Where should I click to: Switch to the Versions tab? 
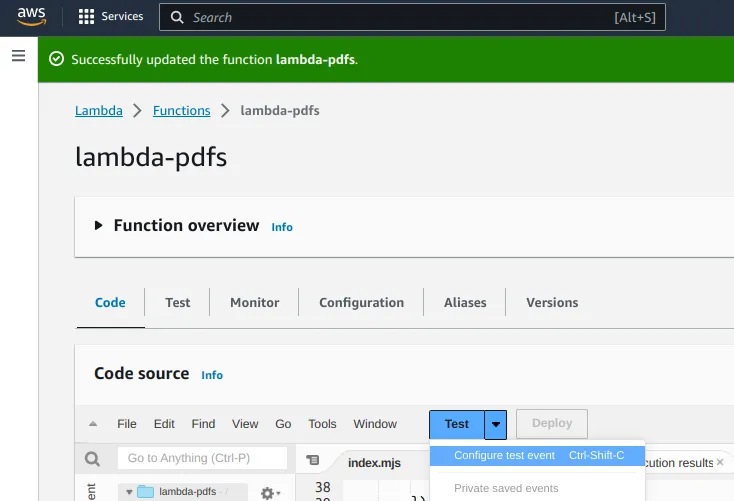[552, 302]
